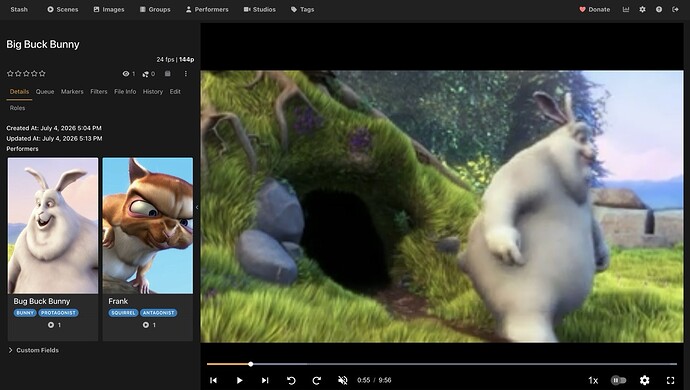
Task: Switch to the Markers tab
Action: point(72,92)
